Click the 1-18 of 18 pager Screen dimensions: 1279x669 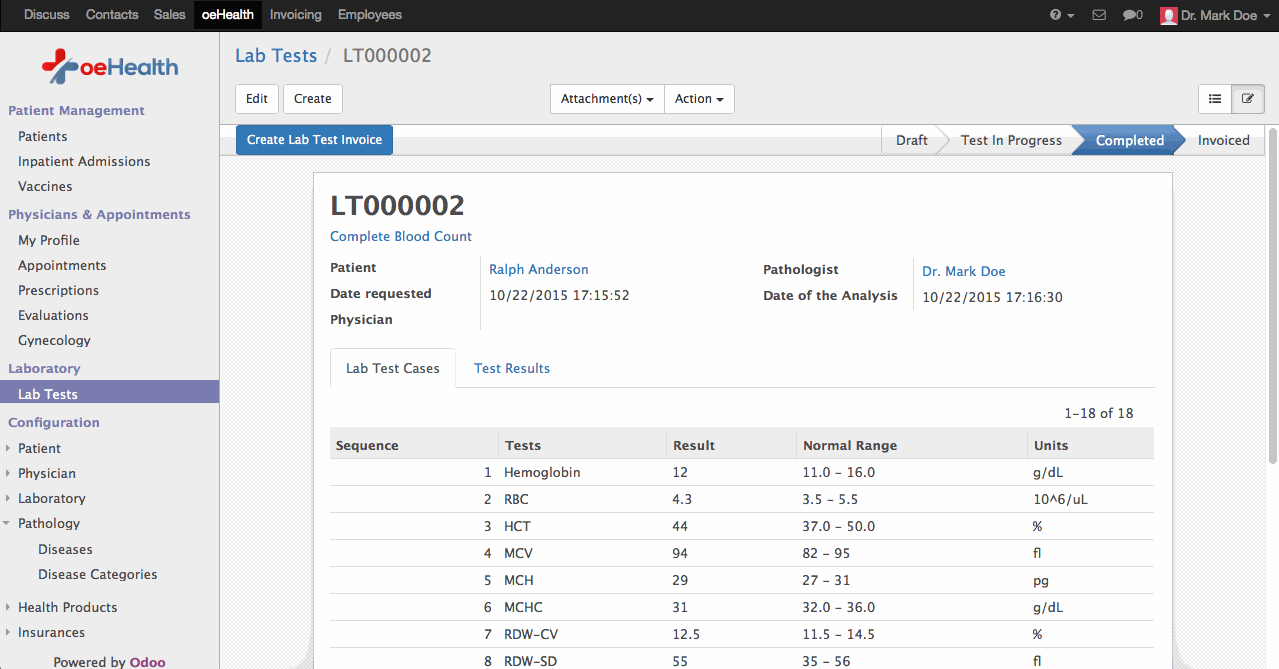tap(1098, 413)
